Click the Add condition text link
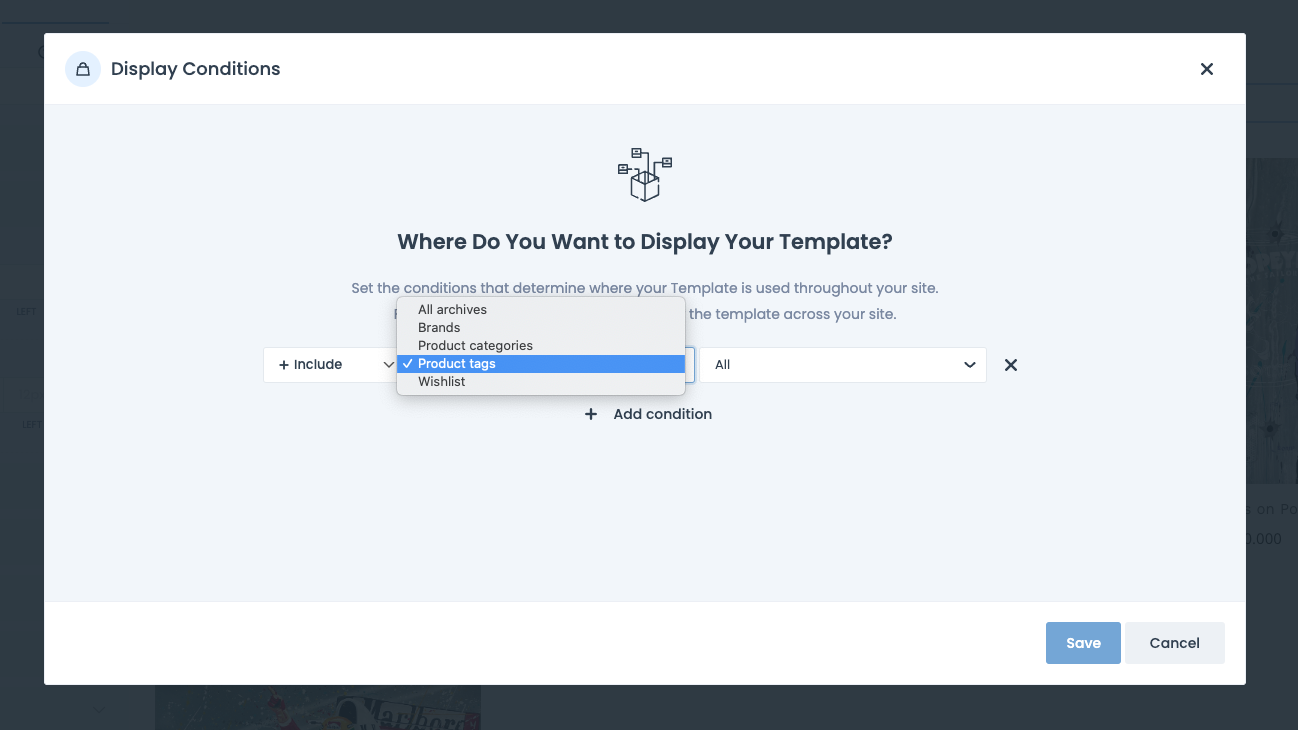Screen dimensions: 1298x730 coord(662,414)
